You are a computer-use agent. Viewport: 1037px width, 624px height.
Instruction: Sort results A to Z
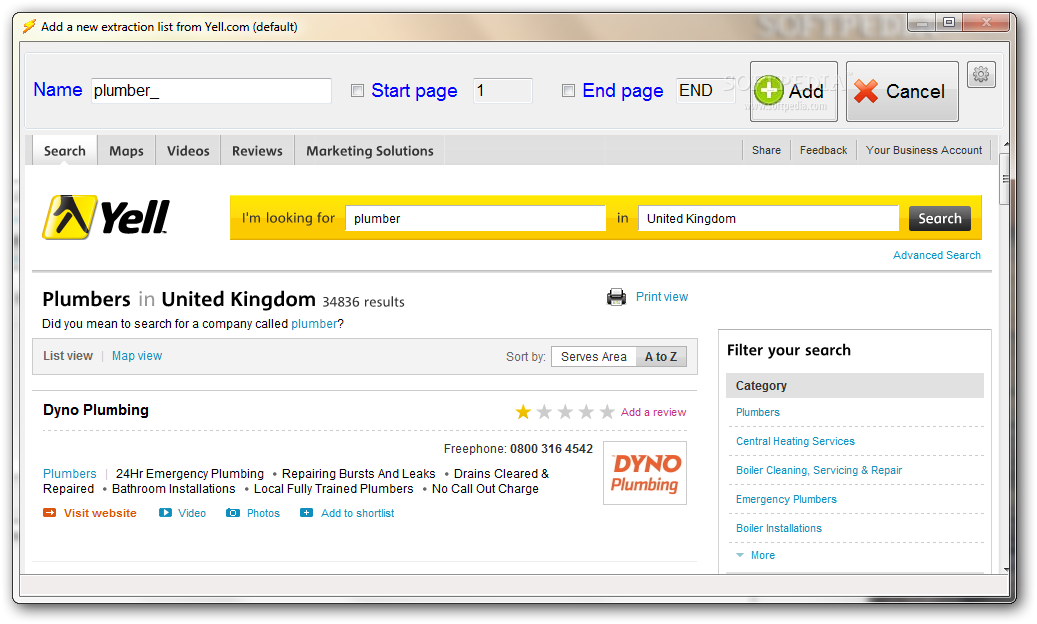[x=661, y=356]
